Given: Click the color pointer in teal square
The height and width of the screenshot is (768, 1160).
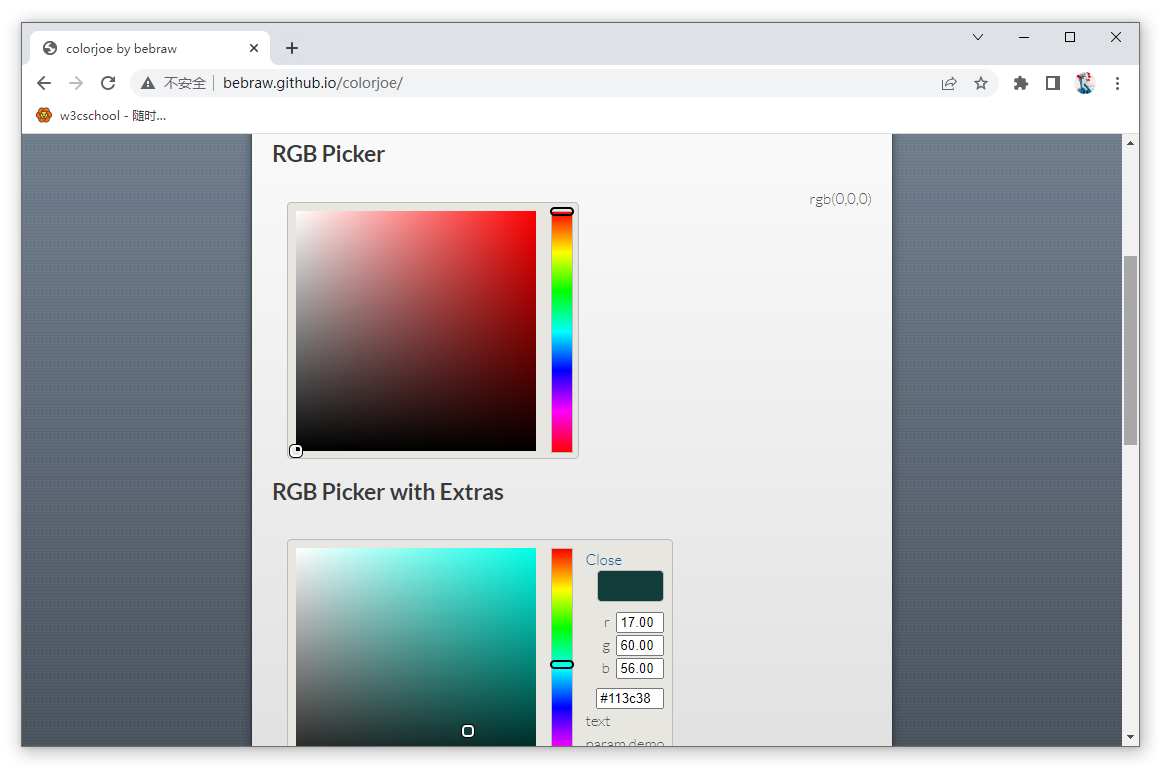Looking at the screenshot, I should [x=468, y=731].
